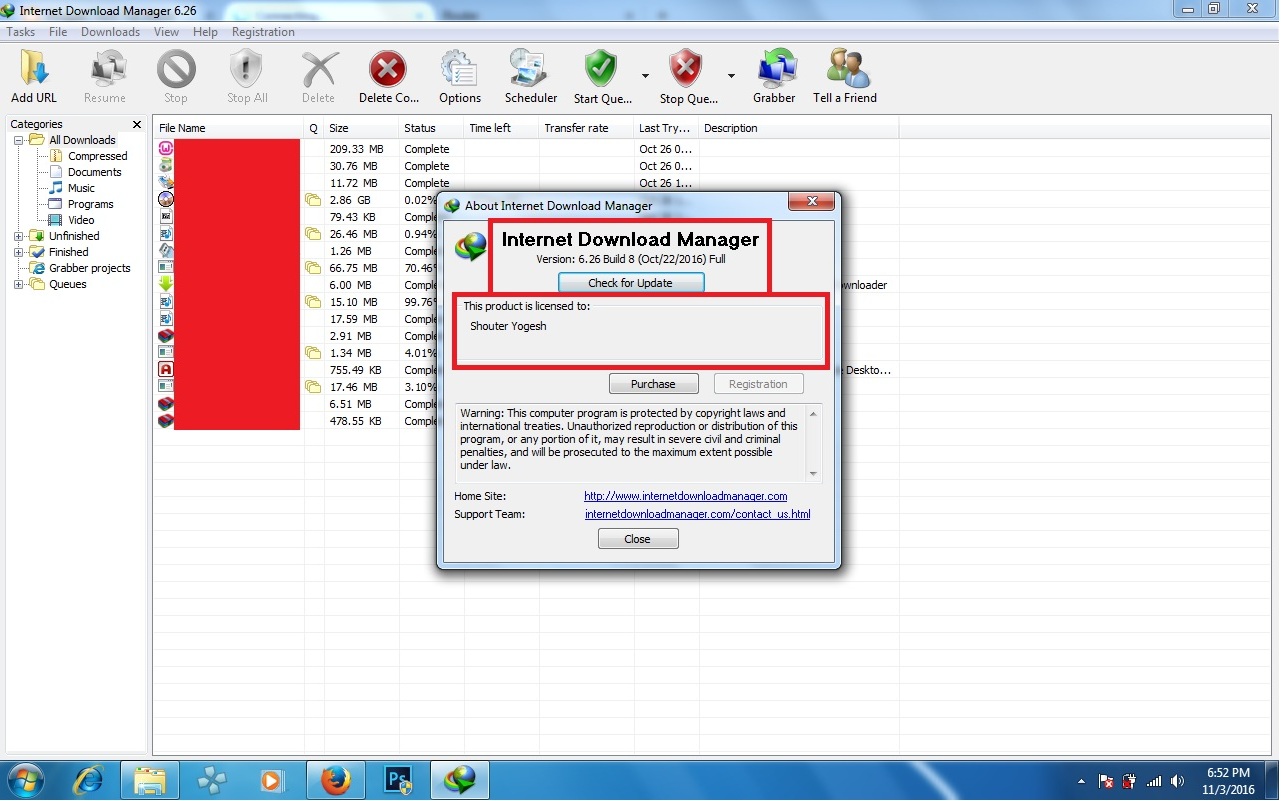Open Photoshop from the taskbar
Screen dimensions: 1281x801
click(x=398, y=779)
